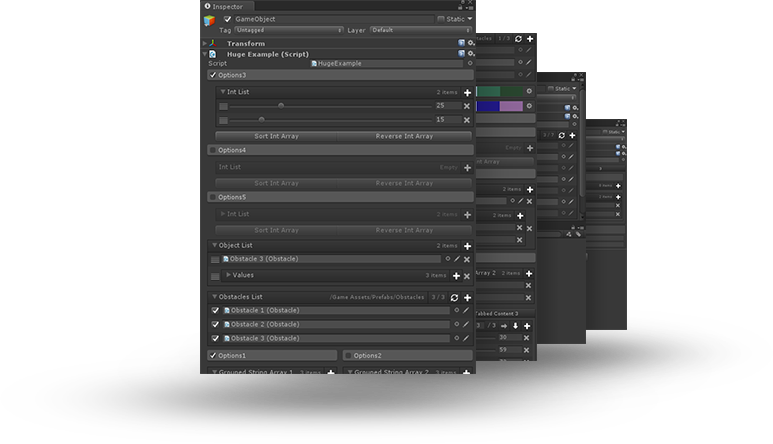The width and height of the screenshot is (773, 444).
Task: Remove Obstacle 3 from Object List
Action: pos(467,259)
